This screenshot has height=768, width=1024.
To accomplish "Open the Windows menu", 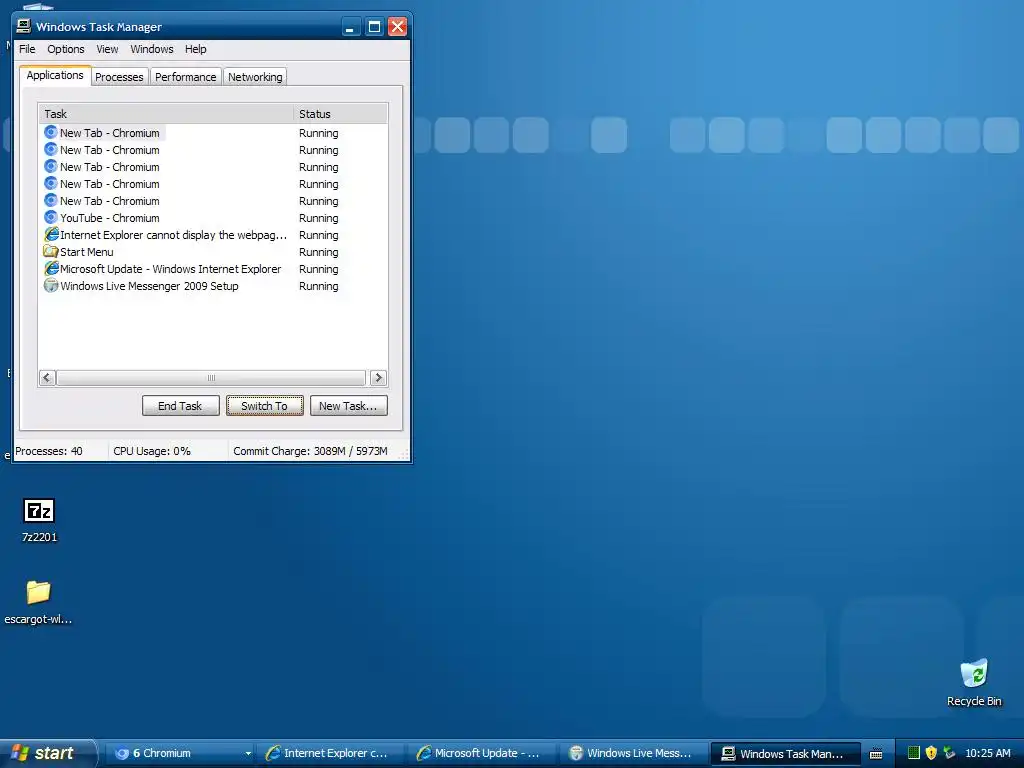I will click(x=152, y=49).
